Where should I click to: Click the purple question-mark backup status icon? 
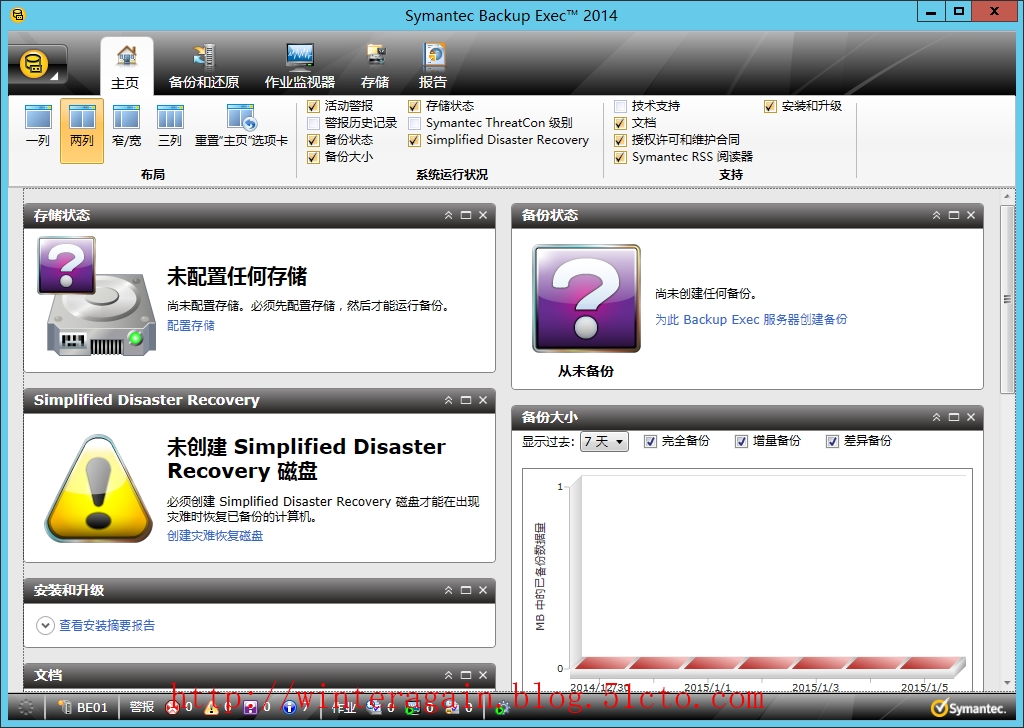pos(586,298)
